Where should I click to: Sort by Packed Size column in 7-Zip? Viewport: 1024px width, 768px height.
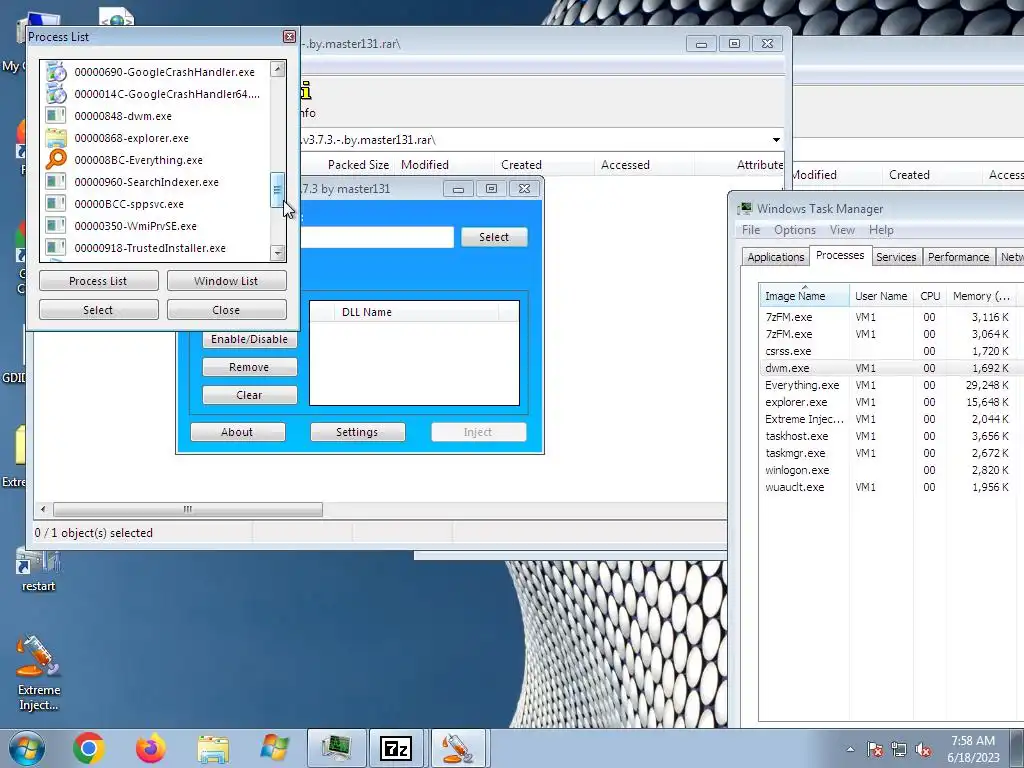(x=359, y=165)
